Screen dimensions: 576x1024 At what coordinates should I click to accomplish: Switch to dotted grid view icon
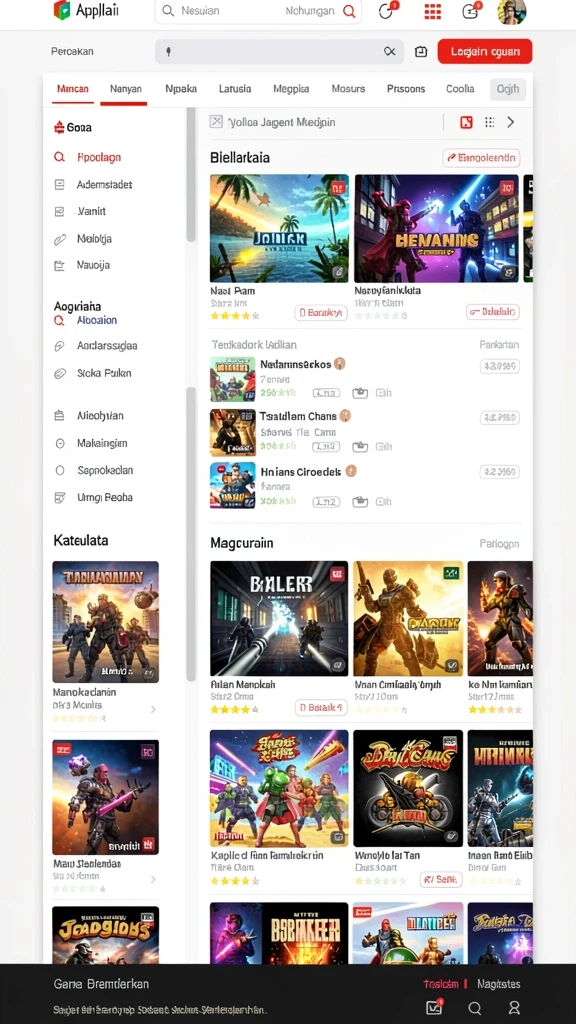click(x=489, y=122)
